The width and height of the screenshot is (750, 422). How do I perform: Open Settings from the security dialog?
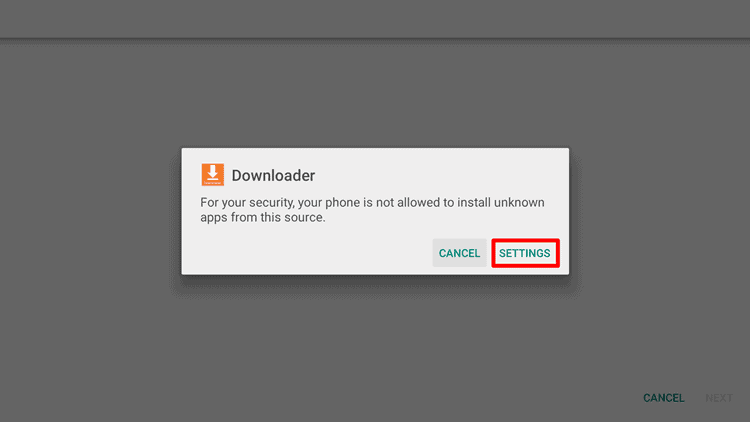tap(525, 253)
